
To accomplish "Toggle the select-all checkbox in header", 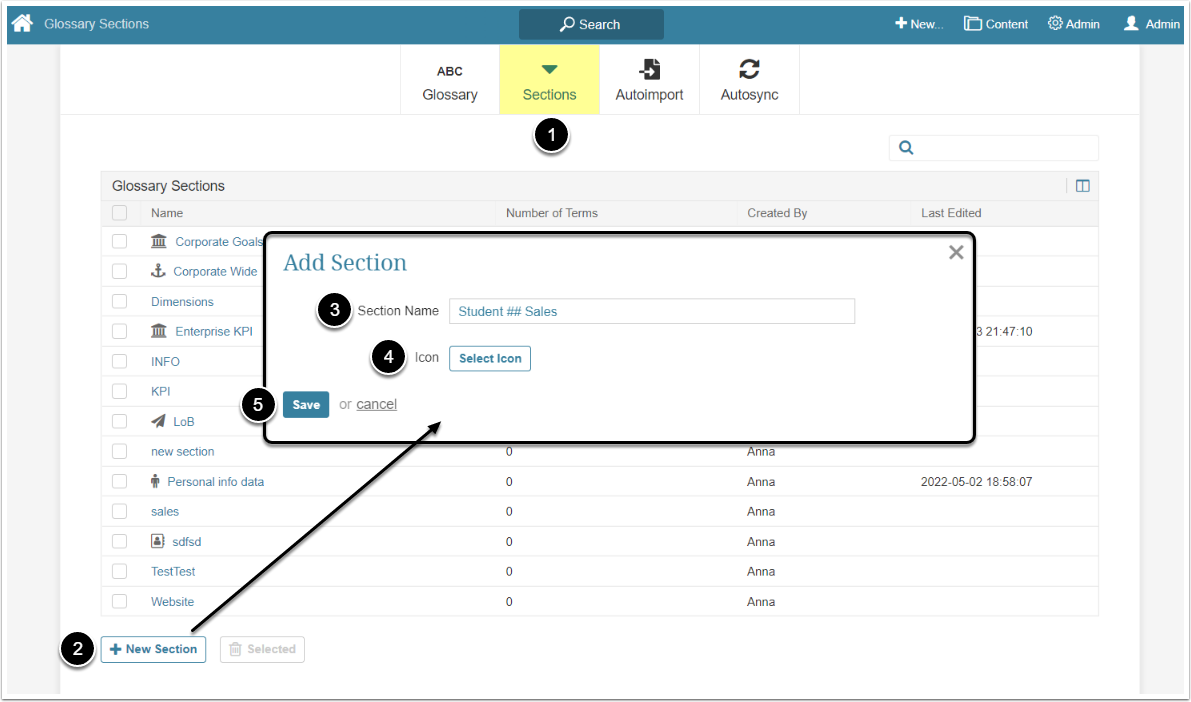I will click(x=119, y=213).
